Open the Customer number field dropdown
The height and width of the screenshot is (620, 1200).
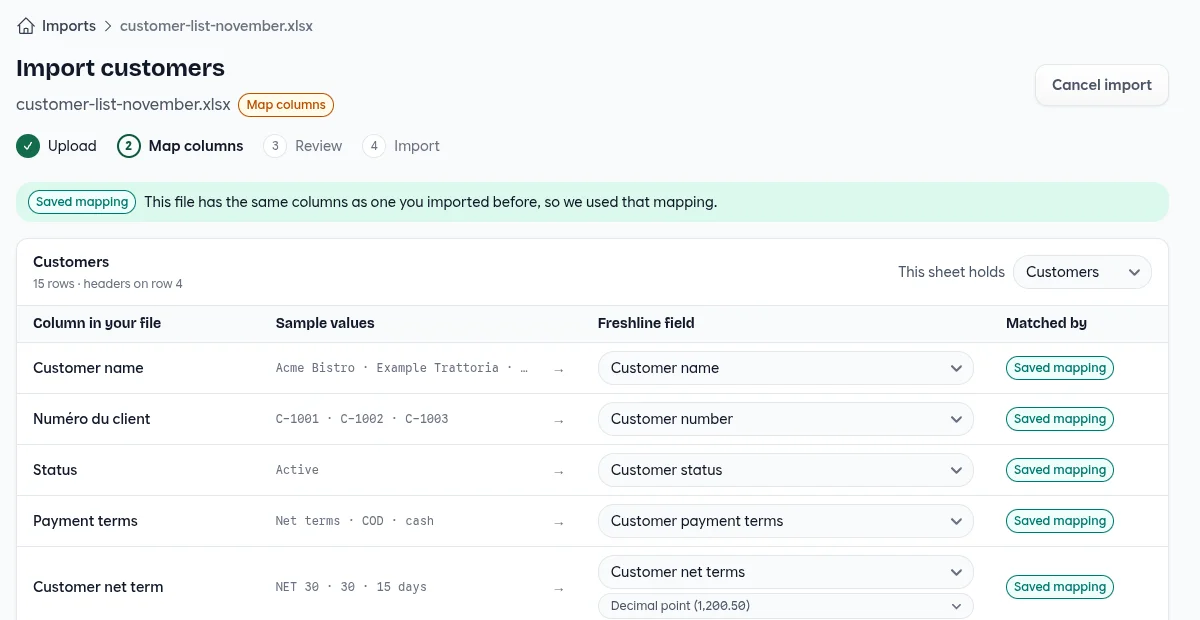(786, 419)
